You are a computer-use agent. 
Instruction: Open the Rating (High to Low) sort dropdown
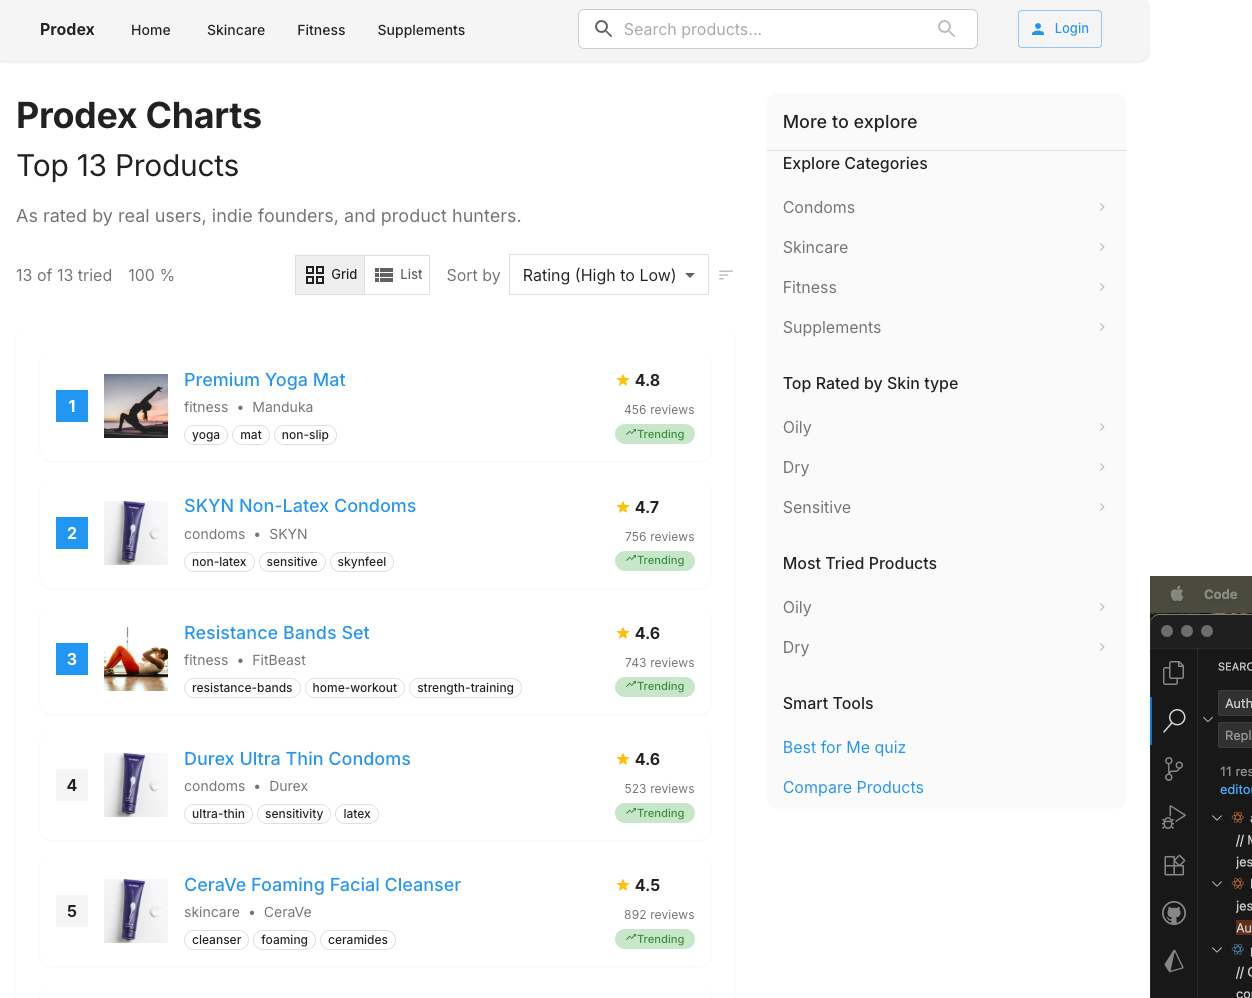(x=608, y=275)
